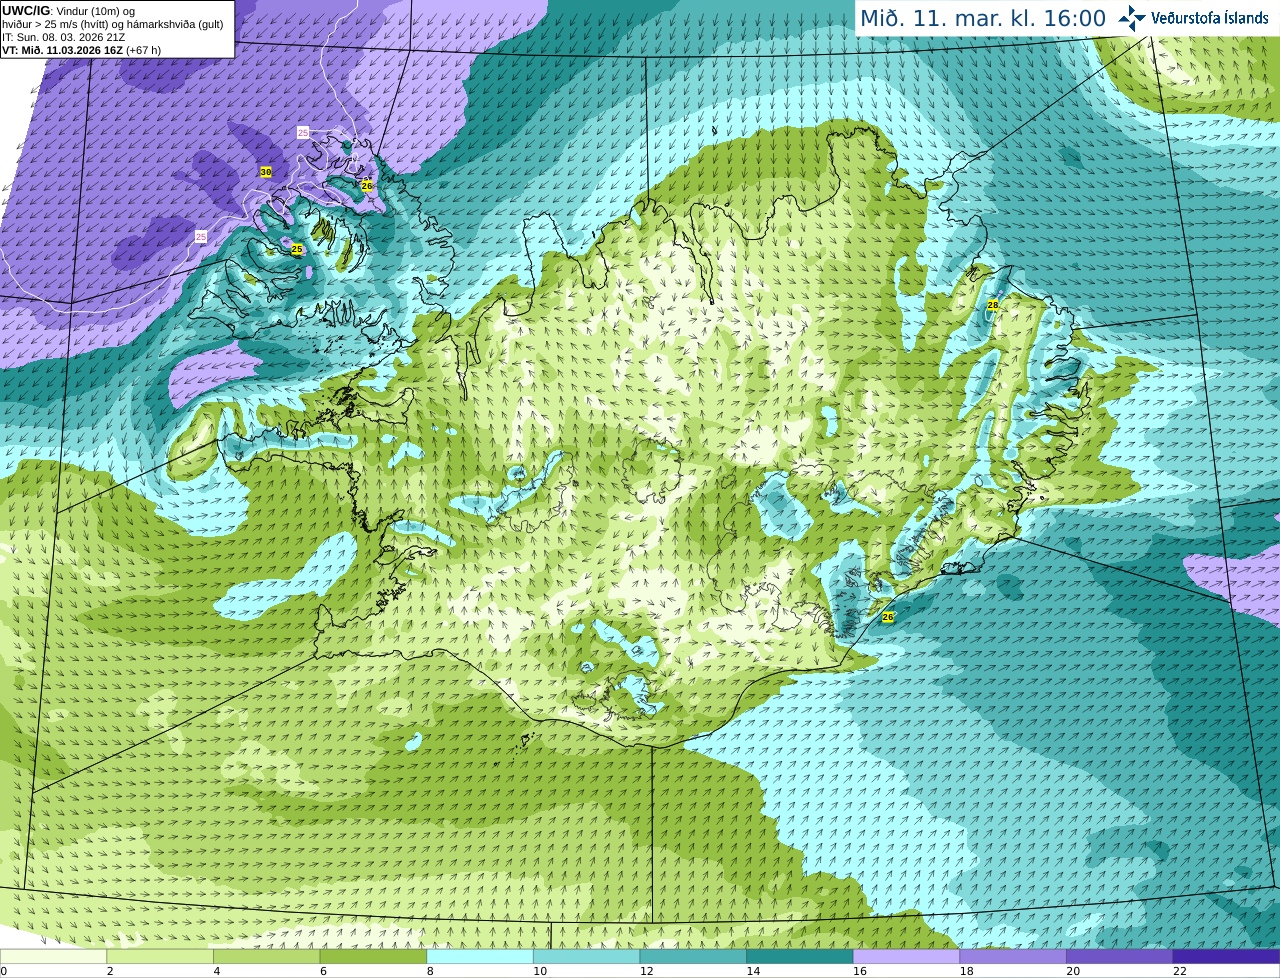The image size is (1280, 978).
Task: Click the '22' legend scale label
Action: [1180, 971]
